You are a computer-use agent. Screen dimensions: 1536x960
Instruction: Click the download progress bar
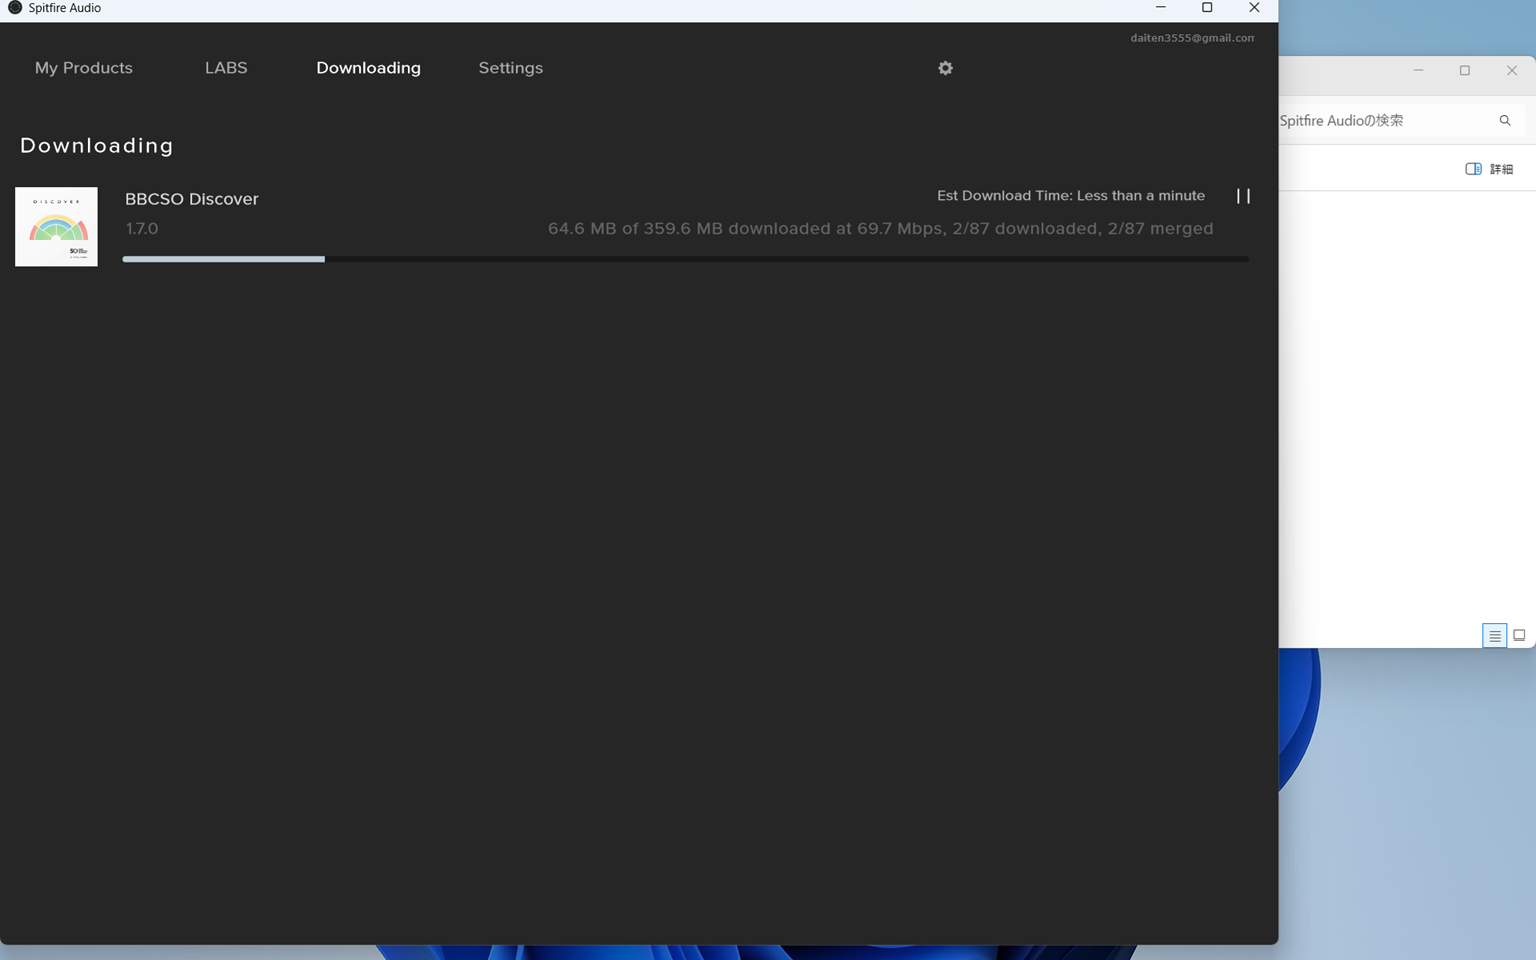pos(685,259)
